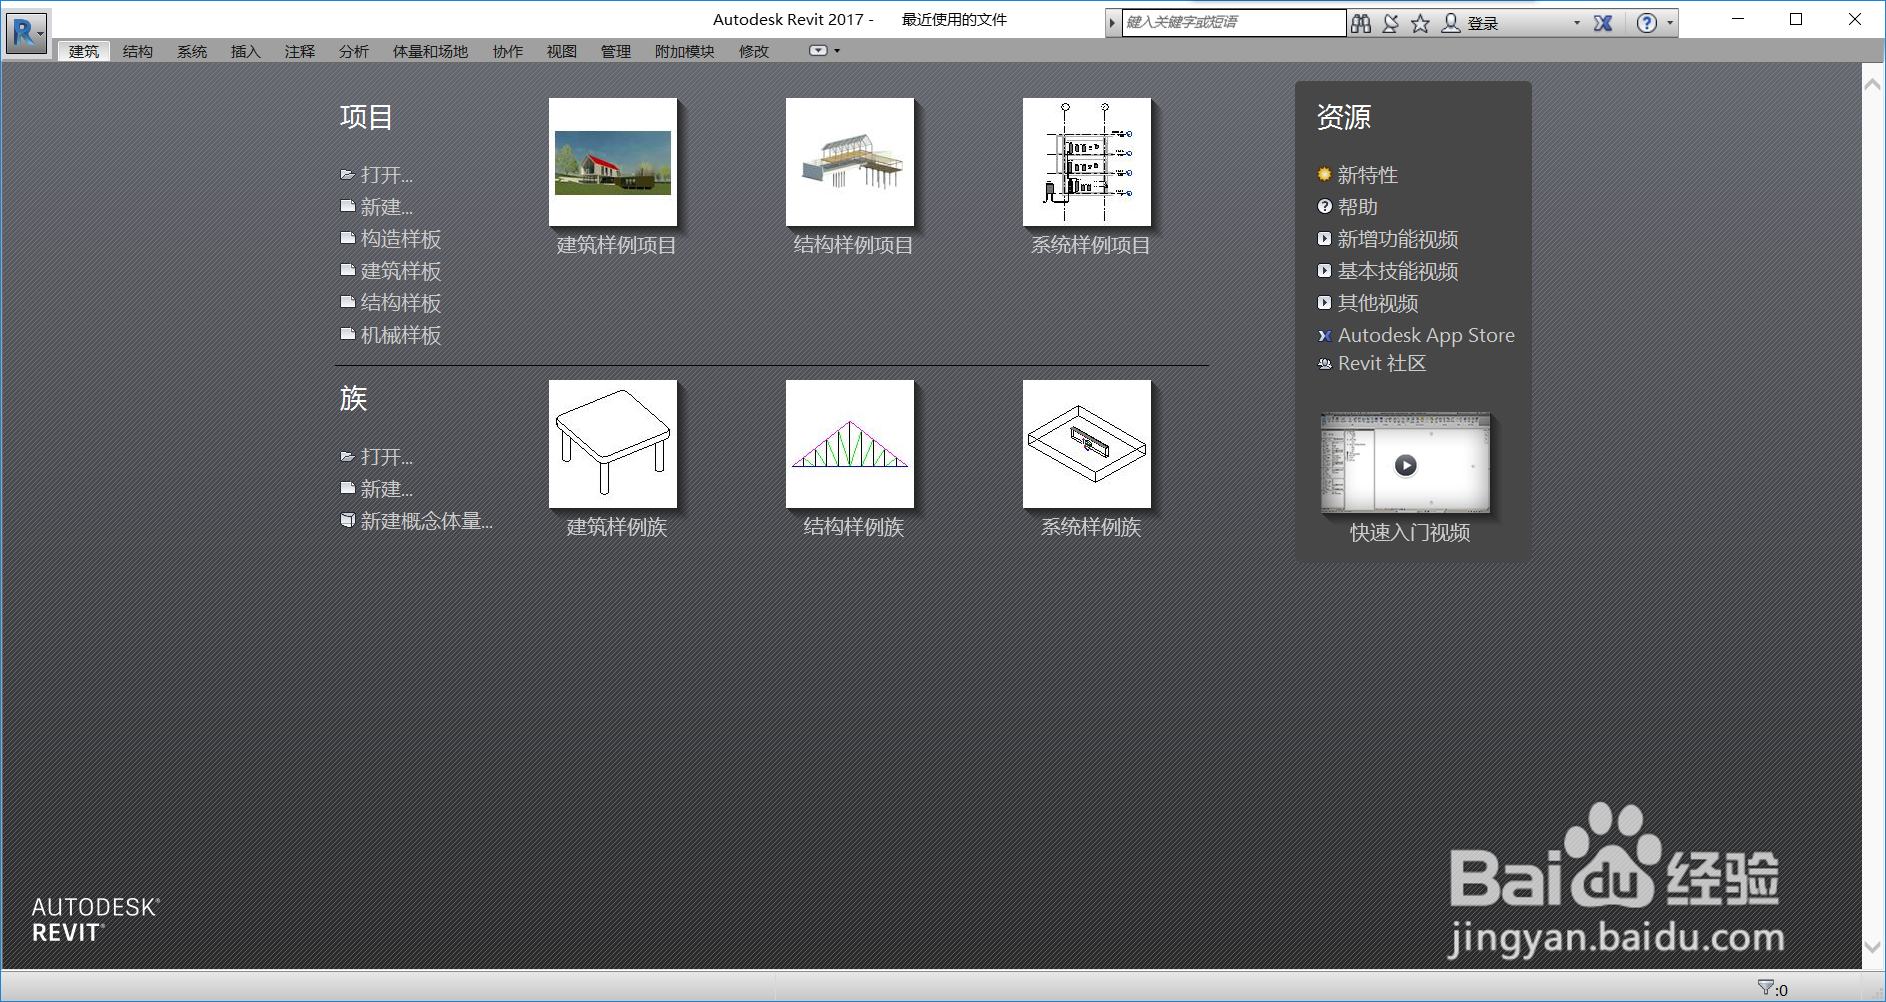
Task: Click the sign-in user icon
Action: coord(1451,23)
